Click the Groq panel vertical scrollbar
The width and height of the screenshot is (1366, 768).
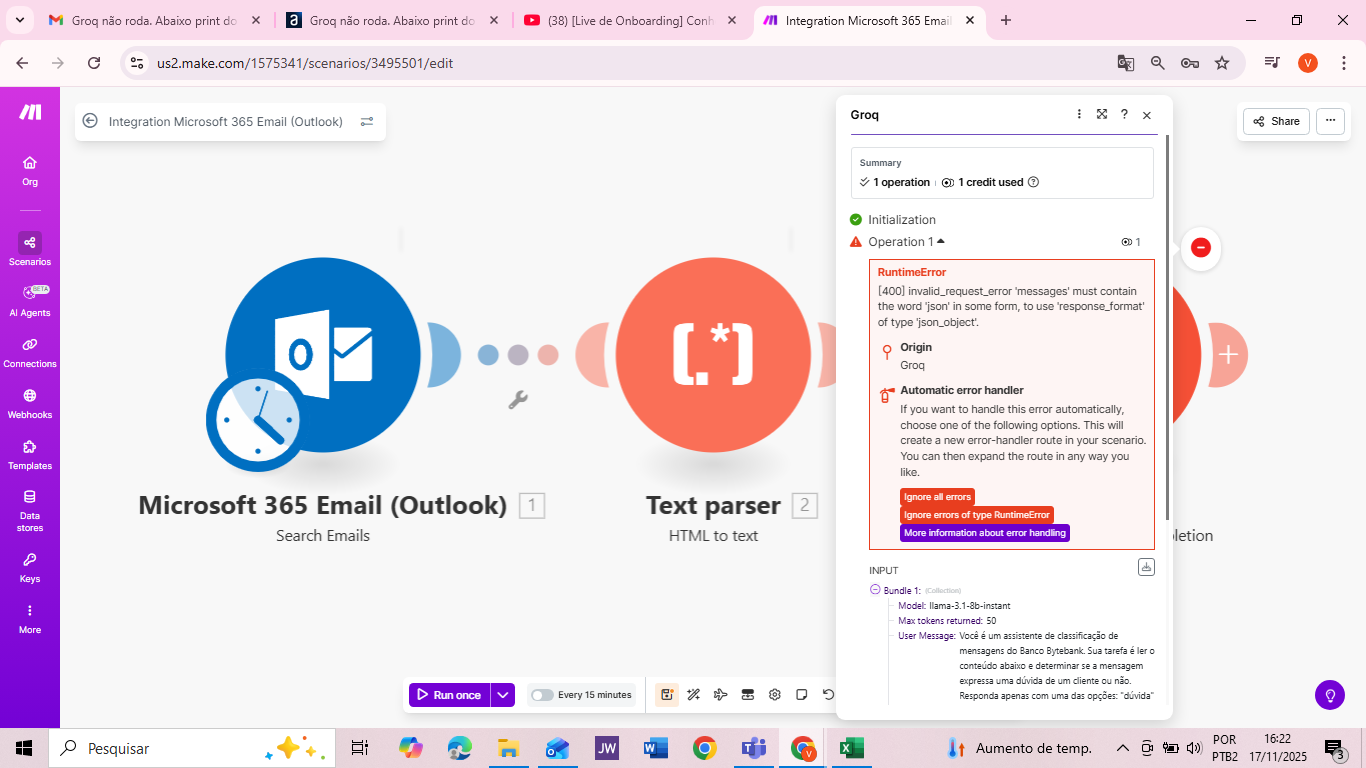point(1166,328)
